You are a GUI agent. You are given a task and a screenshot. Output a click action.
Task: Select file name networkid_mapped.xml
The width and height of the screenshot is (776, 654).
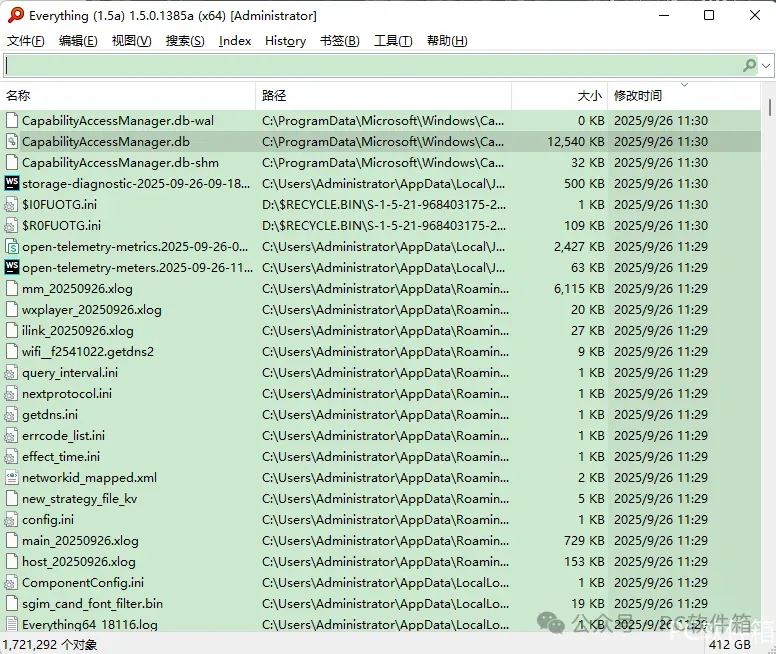coord(89,477)
